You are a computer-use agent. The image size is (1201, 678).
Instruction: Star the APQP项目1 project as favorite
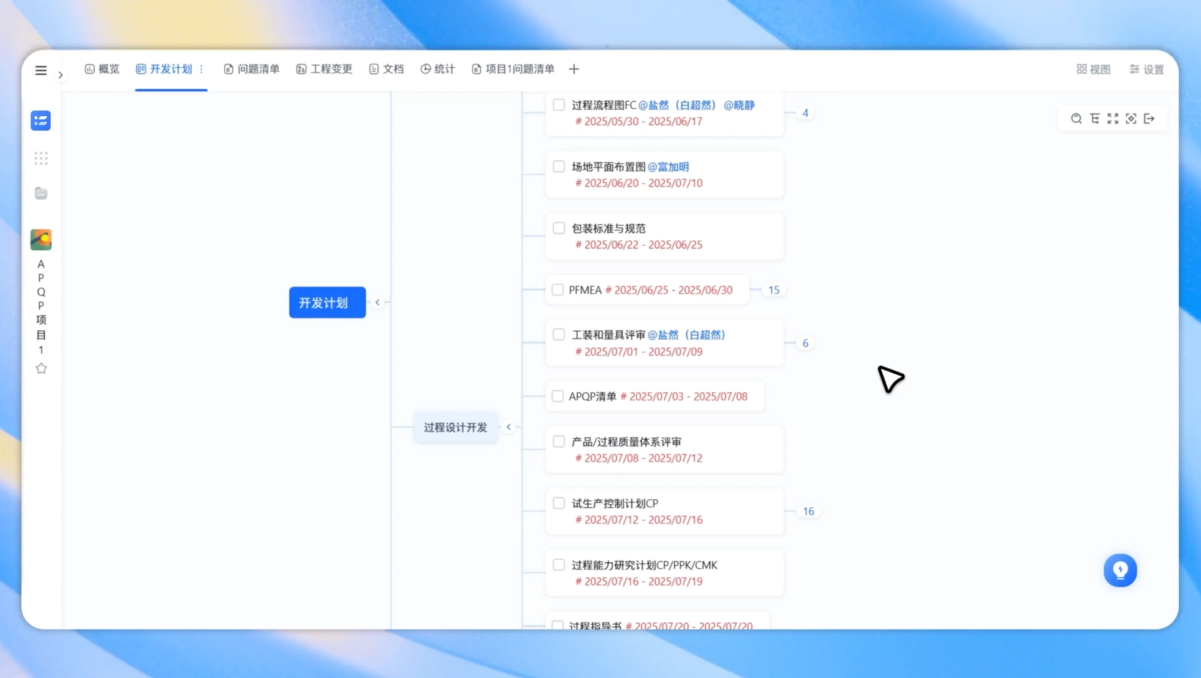41,368
